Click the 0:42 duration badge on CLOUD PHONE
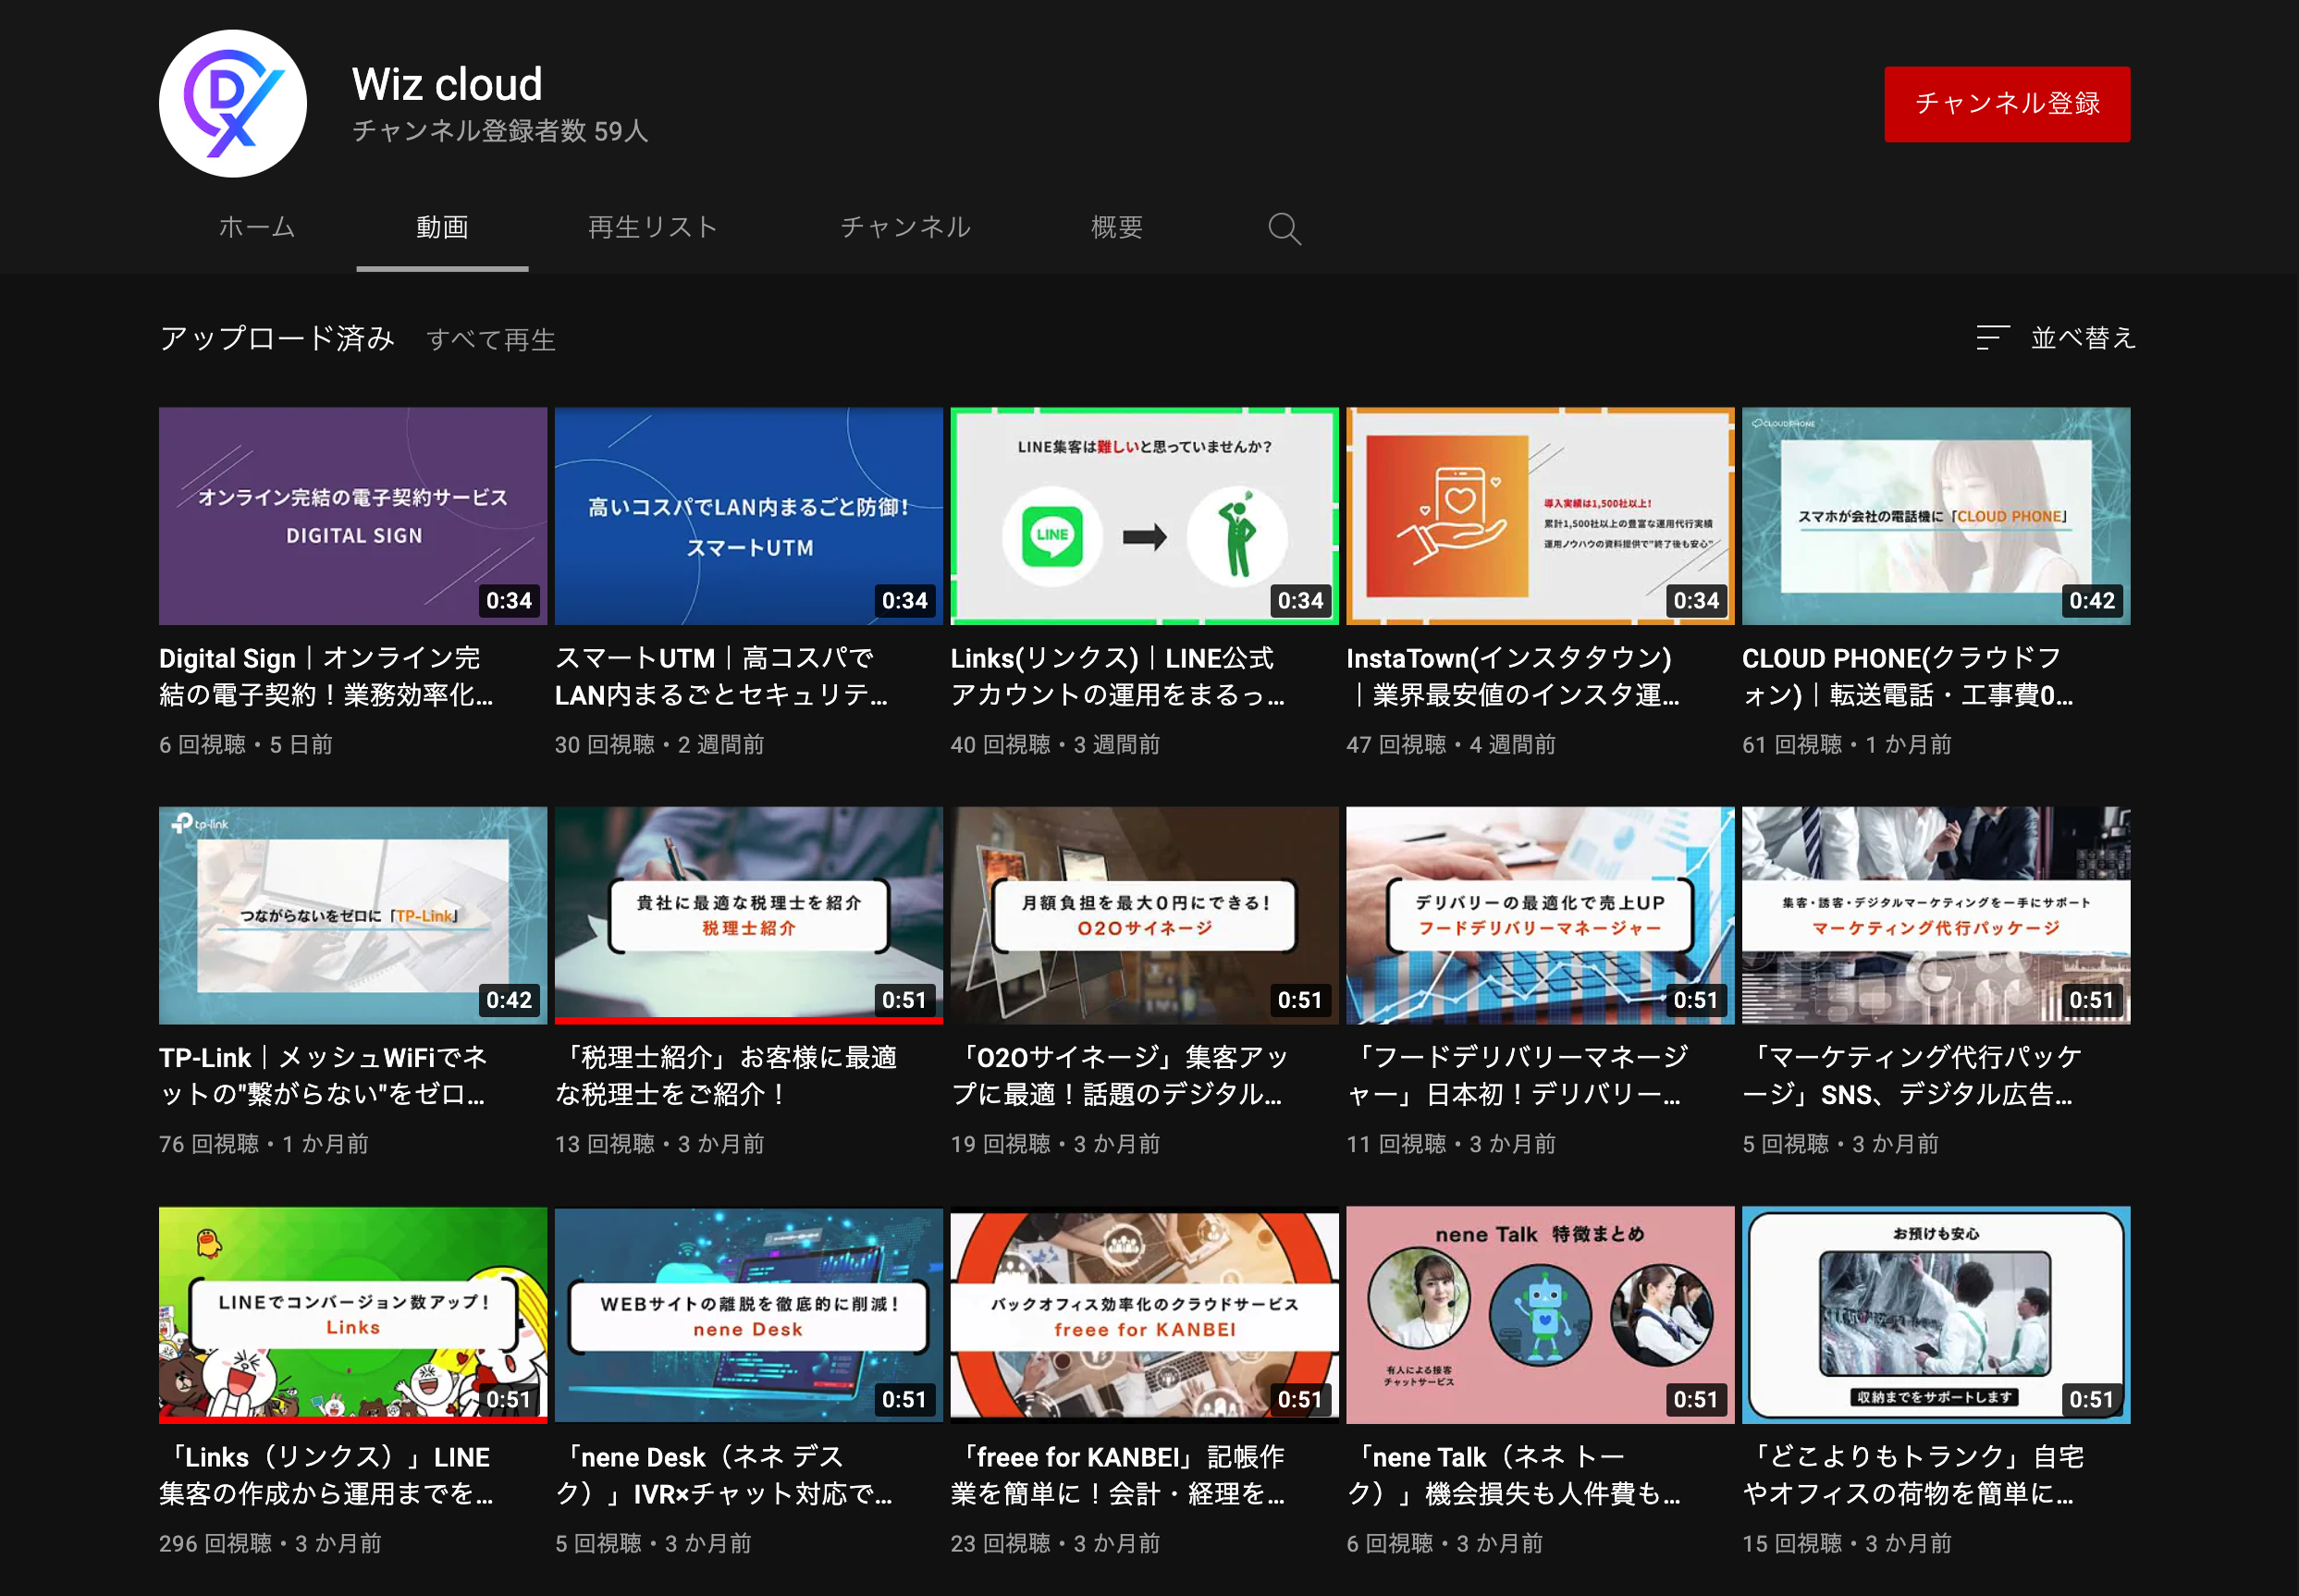2299x1596 pixels. tap(2092, 600)
